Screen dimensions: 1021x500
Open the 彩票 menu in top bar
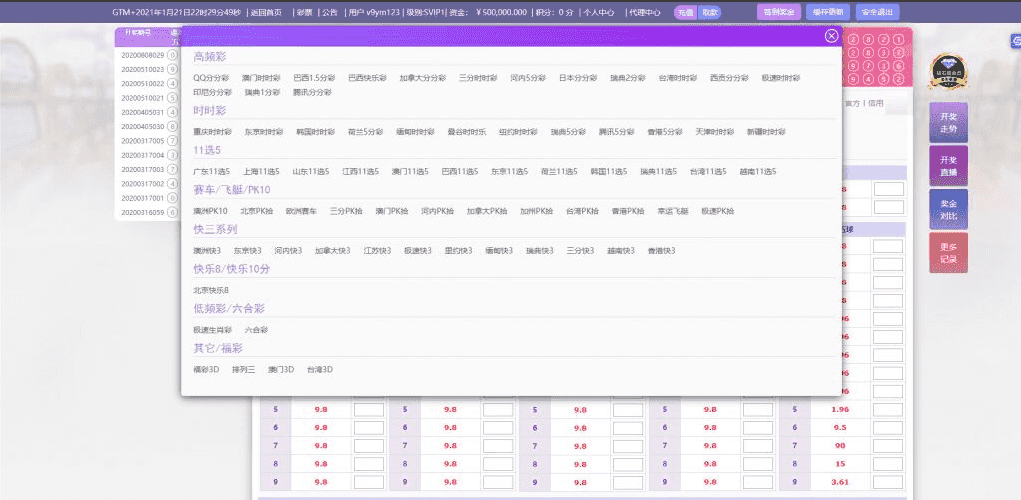coord(304,12)
